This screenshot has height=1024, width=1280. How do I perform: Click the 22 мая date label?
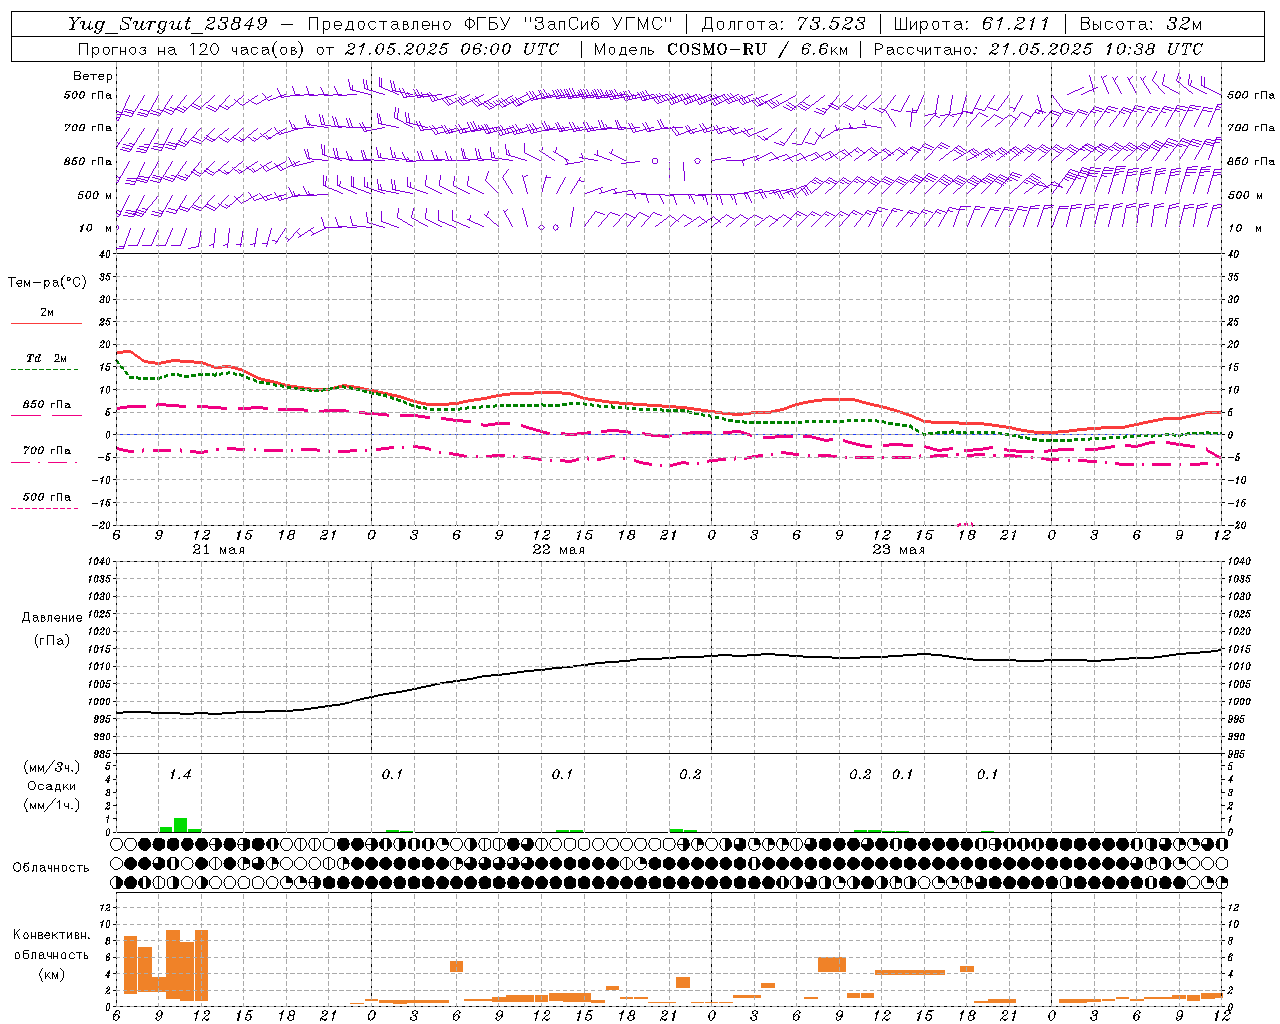tap(559, 550)
